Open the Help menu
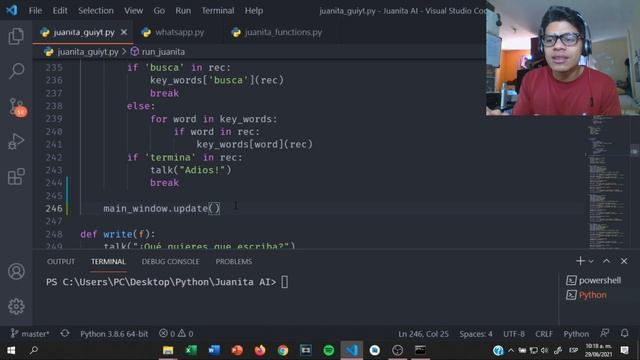Viewport: 640px width, 360px height. [253, 11]
